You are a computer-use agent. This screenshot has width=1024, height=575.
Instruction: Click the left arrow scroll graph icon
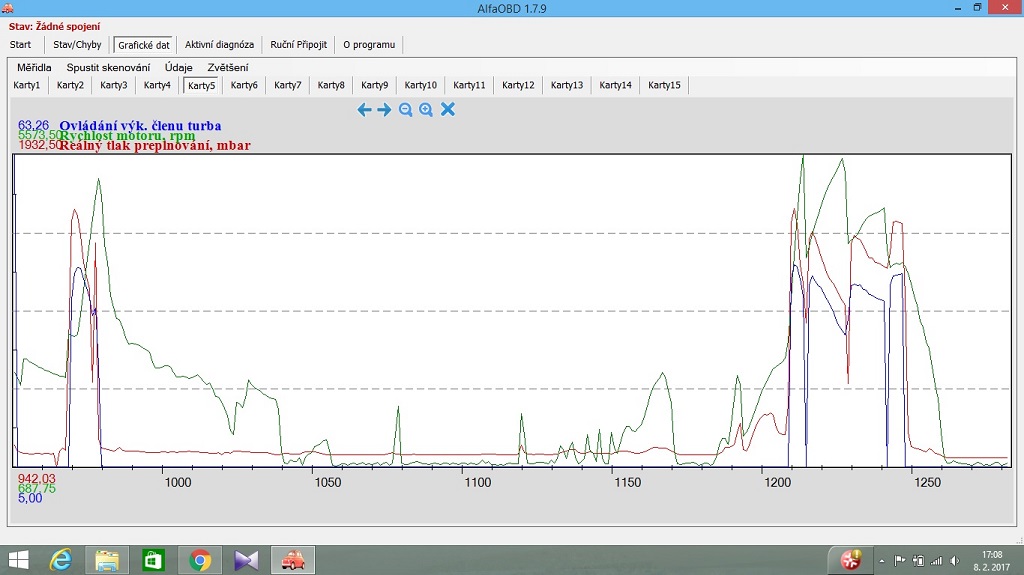tap(364, 110)
